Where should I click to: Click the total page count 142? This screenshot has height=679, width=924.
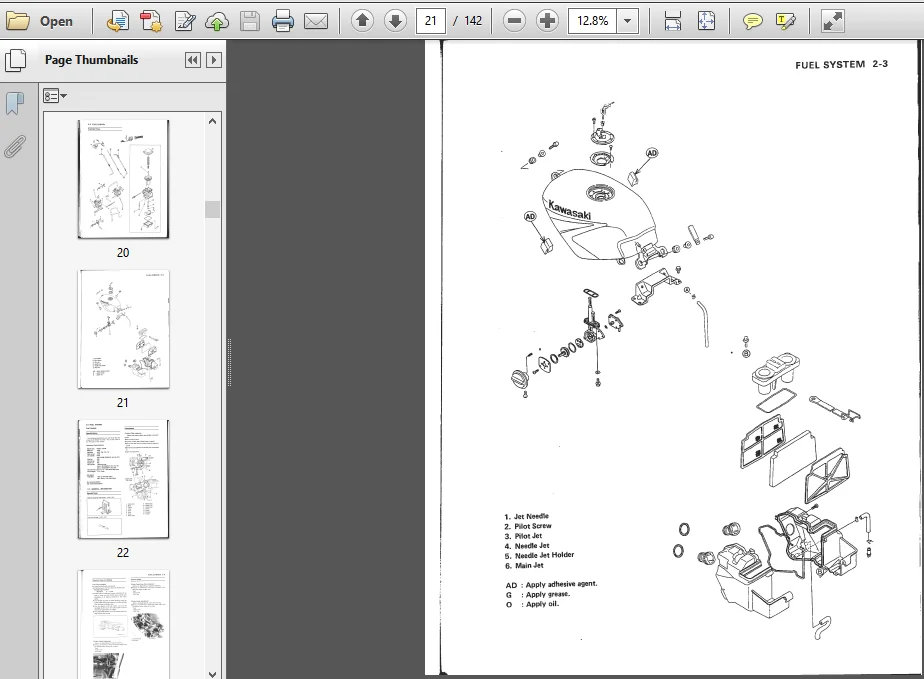pyautogui.click(x=473, y=21)
